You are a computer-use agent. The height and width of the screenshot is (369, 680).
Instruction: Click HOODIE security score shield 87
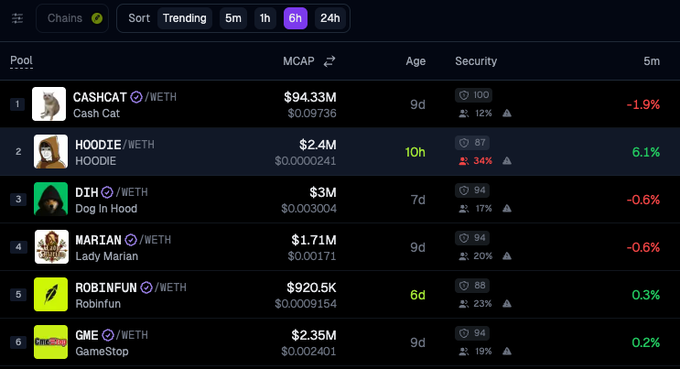point(472,143)
